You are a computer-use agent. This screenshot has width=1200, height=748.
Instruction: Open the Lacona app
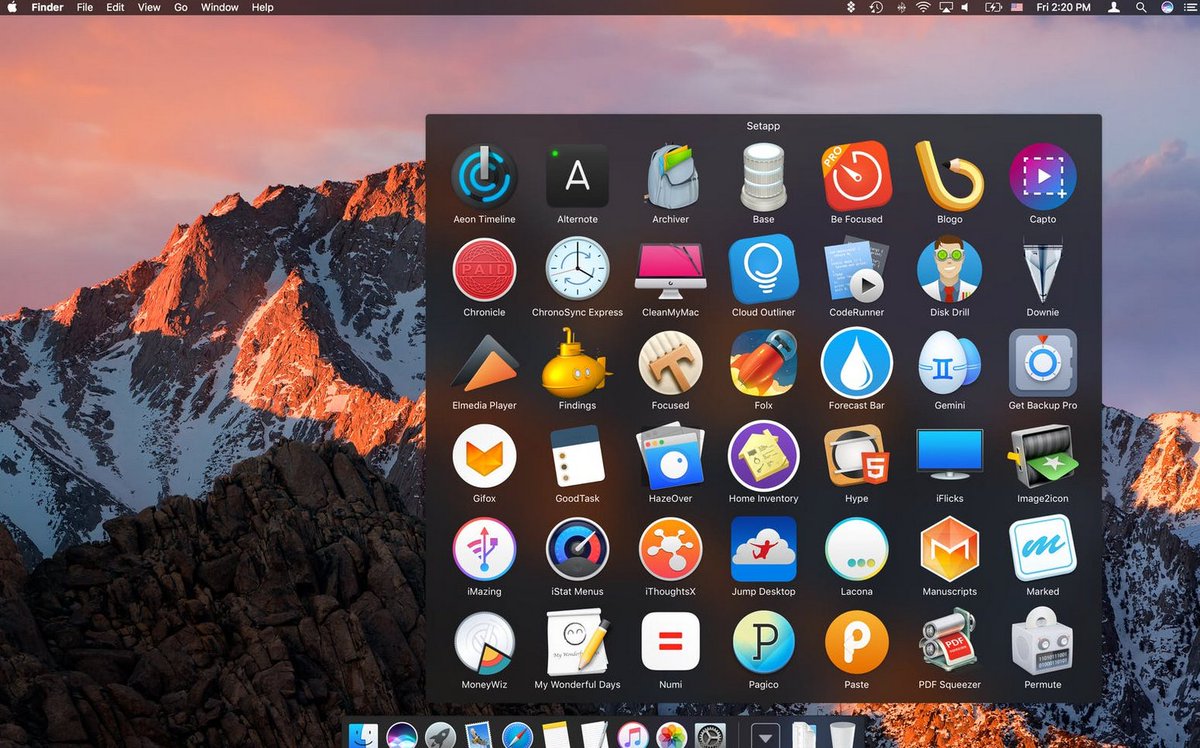tap(856, 549)
